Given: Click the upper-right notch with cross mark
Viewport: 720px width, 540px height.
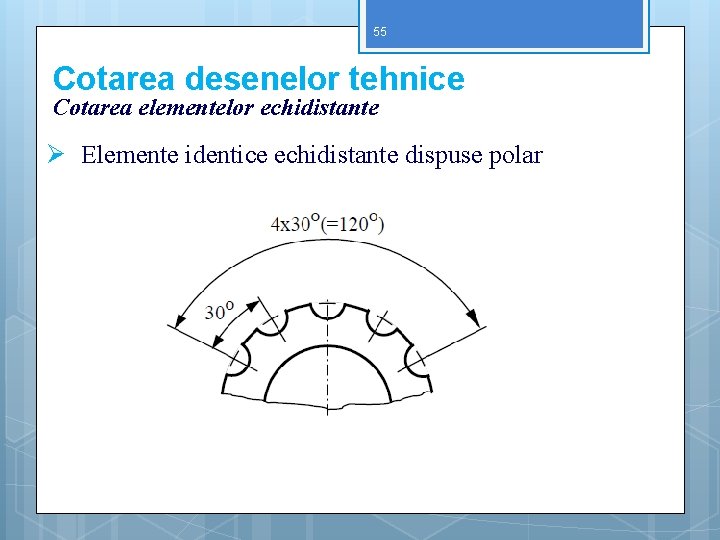Looking at the screenshot, I should pos(383,322).
